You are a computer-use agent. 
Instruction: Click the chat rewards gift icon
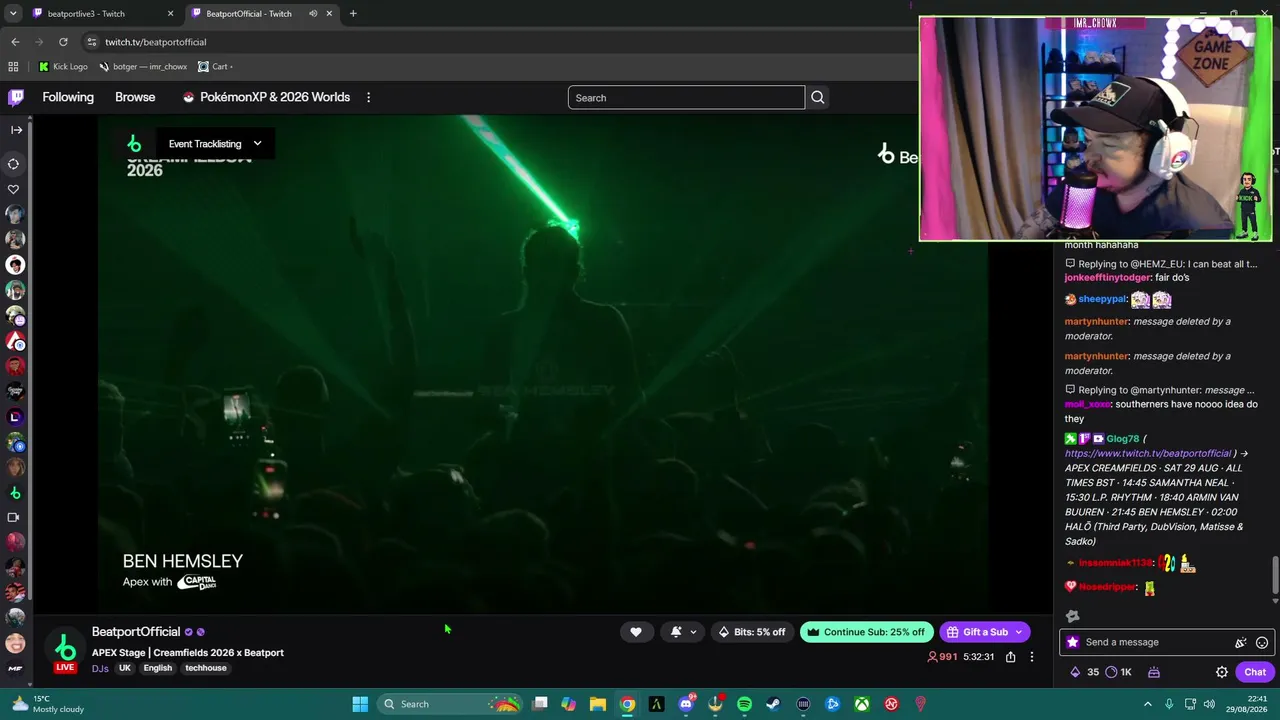click(1153, 672)
